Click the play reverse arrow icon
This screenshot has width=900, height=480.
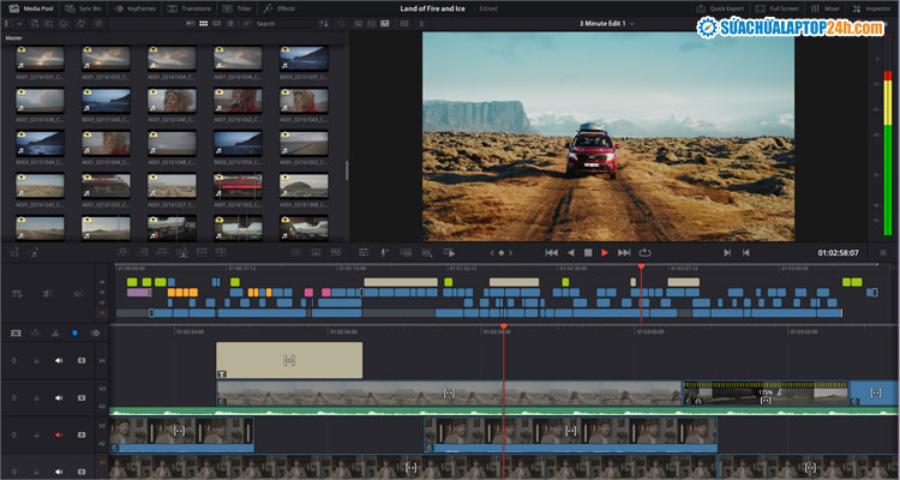point(571,253)
